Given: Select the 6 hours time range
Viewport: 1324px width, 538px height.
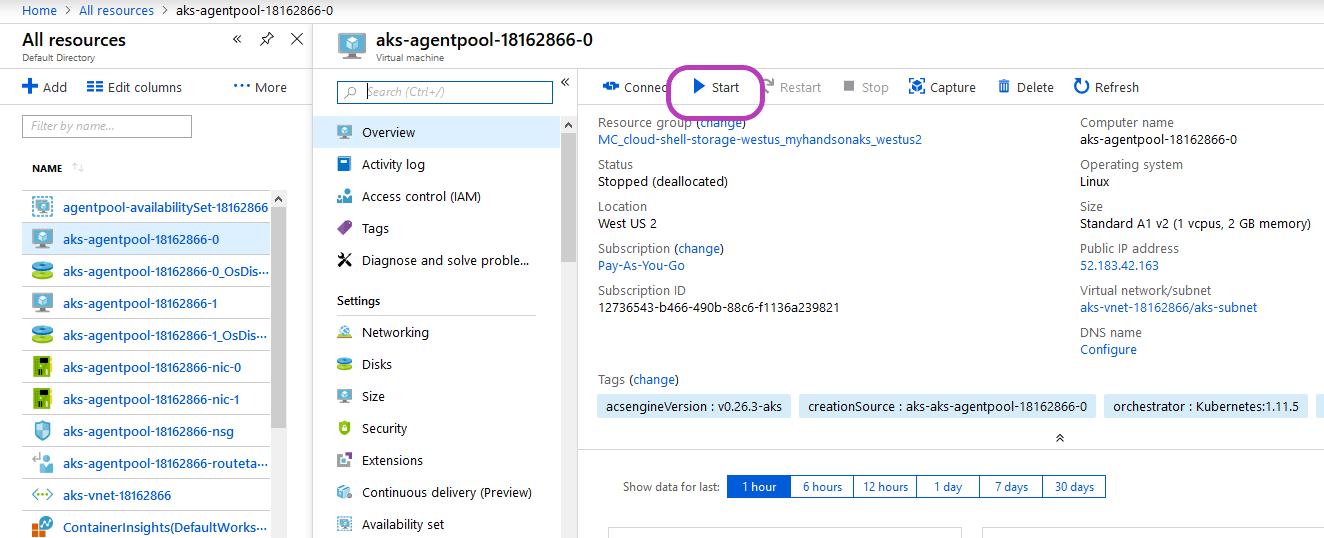Looking at the screenshot, I should point(822,487).
